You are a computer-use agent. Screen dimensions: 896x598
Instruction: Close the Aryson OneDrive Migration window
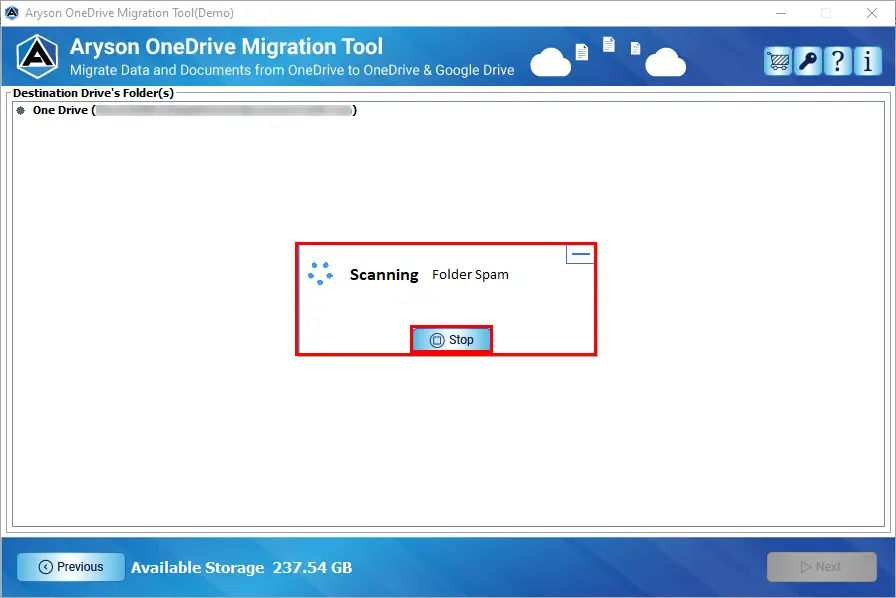(871, 13)
